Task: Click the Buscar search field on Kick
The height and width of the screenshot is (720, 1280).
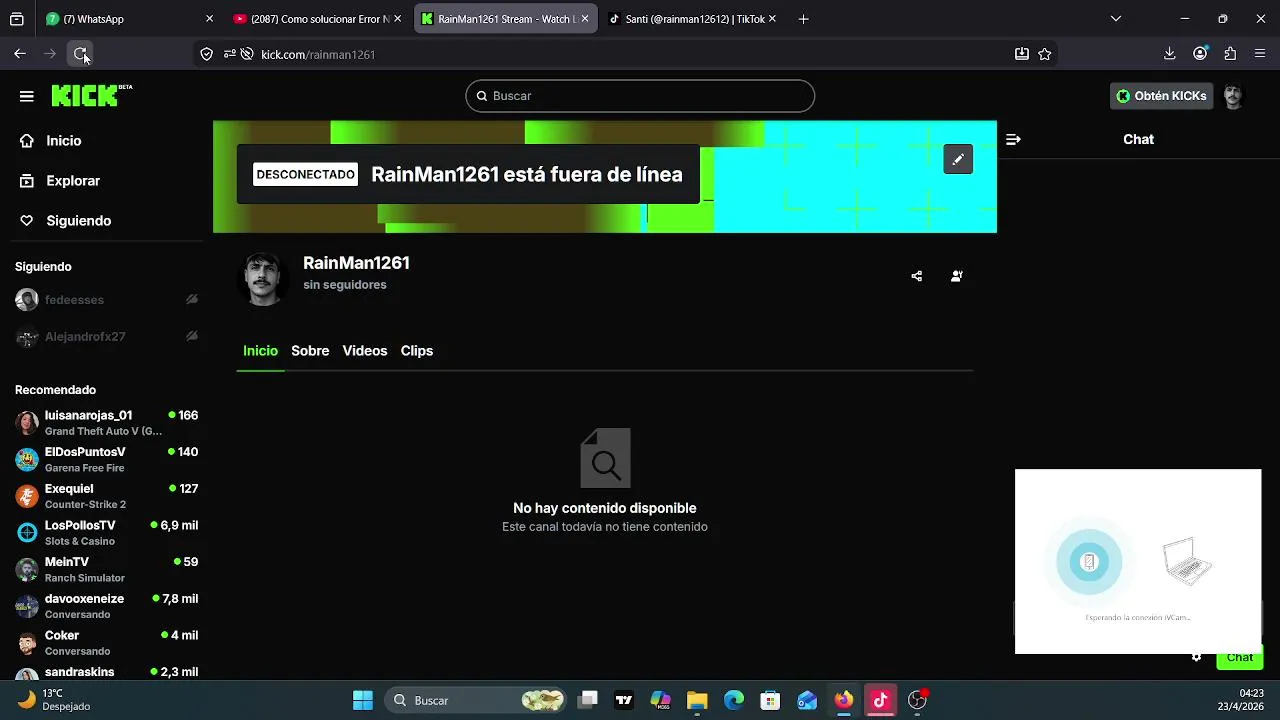Action: coord(640,96)
